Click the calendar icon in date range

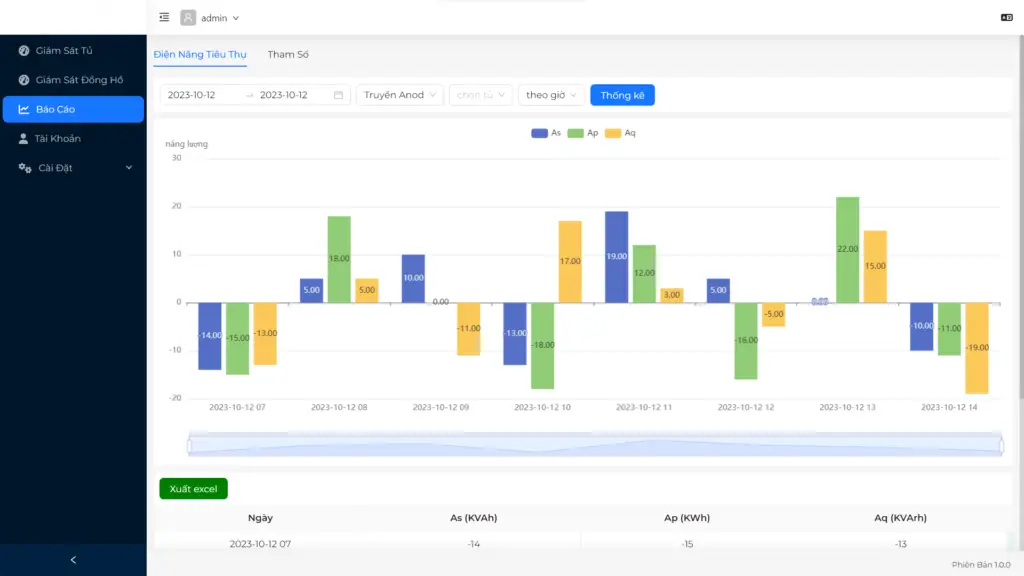coord(338,95)
